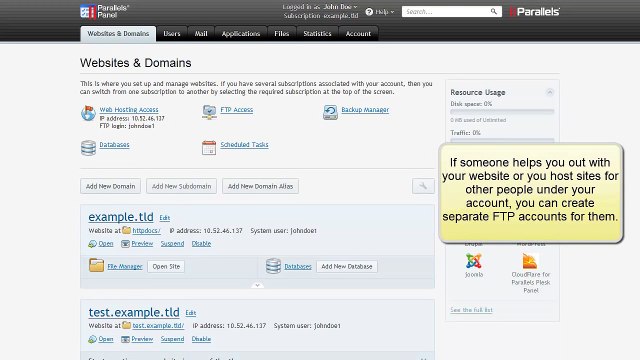The height and width of the screenshot is (360, 640).
Task: Select the Websites & Domains tab
Action: click(118, 34)
